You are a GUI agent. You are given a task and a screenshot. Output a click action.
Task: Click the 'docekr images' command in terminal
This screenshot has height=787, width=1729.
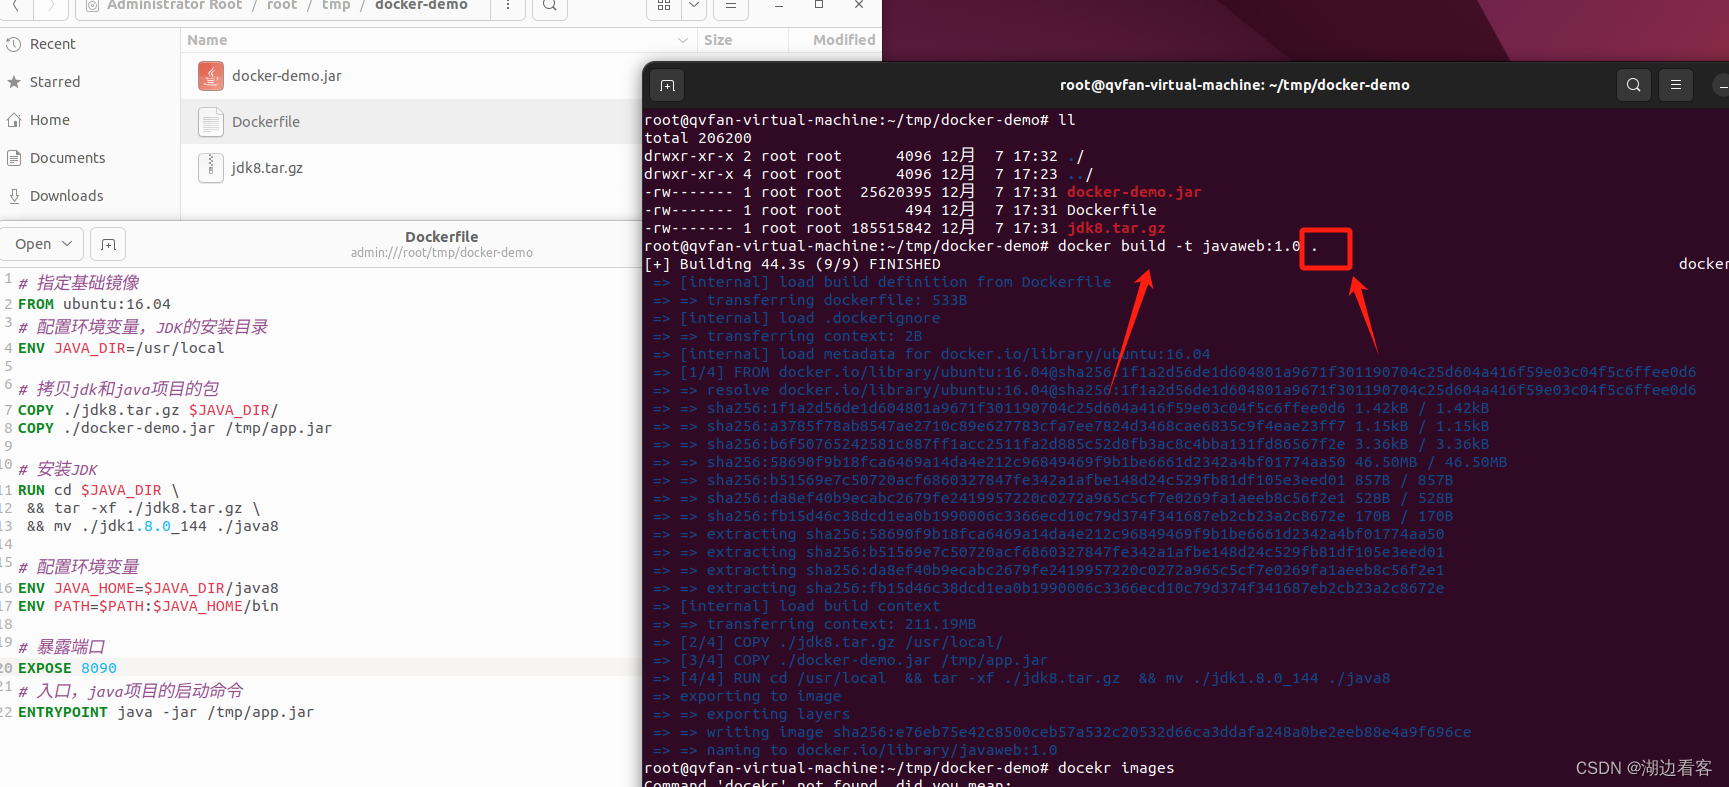coord(1116,768)
